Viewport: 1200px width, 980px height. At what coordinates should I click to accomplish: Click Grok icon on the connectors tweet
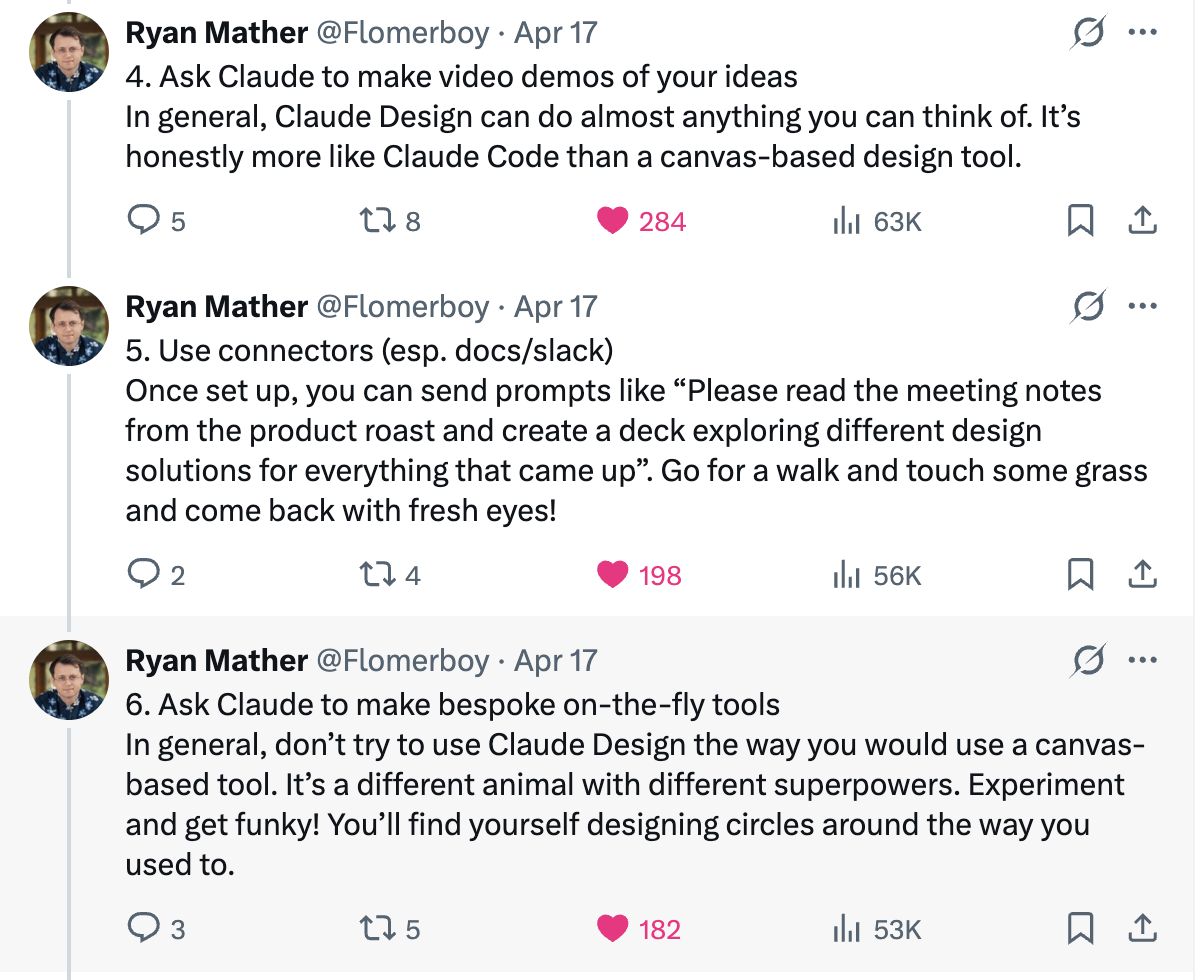(1086, 306)
